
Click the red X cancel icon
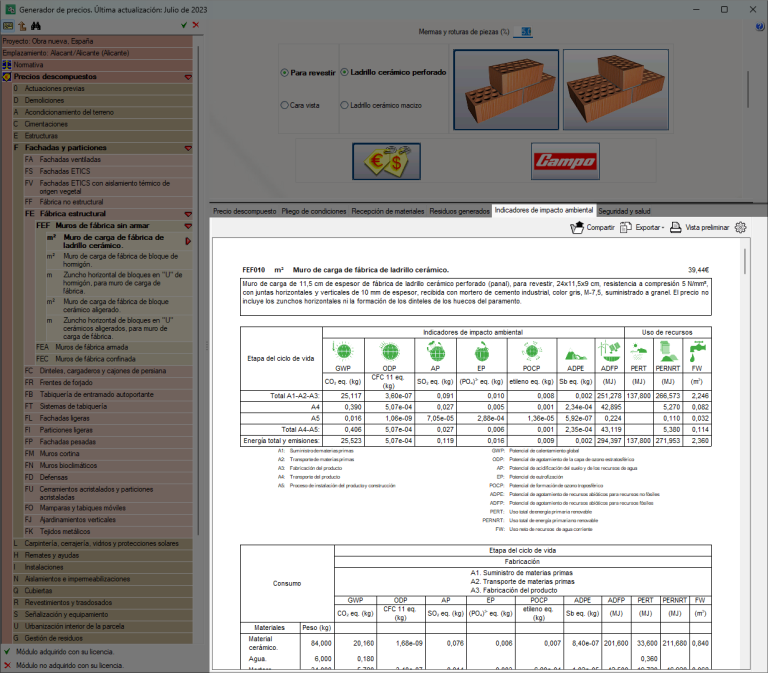coord(196,25)
